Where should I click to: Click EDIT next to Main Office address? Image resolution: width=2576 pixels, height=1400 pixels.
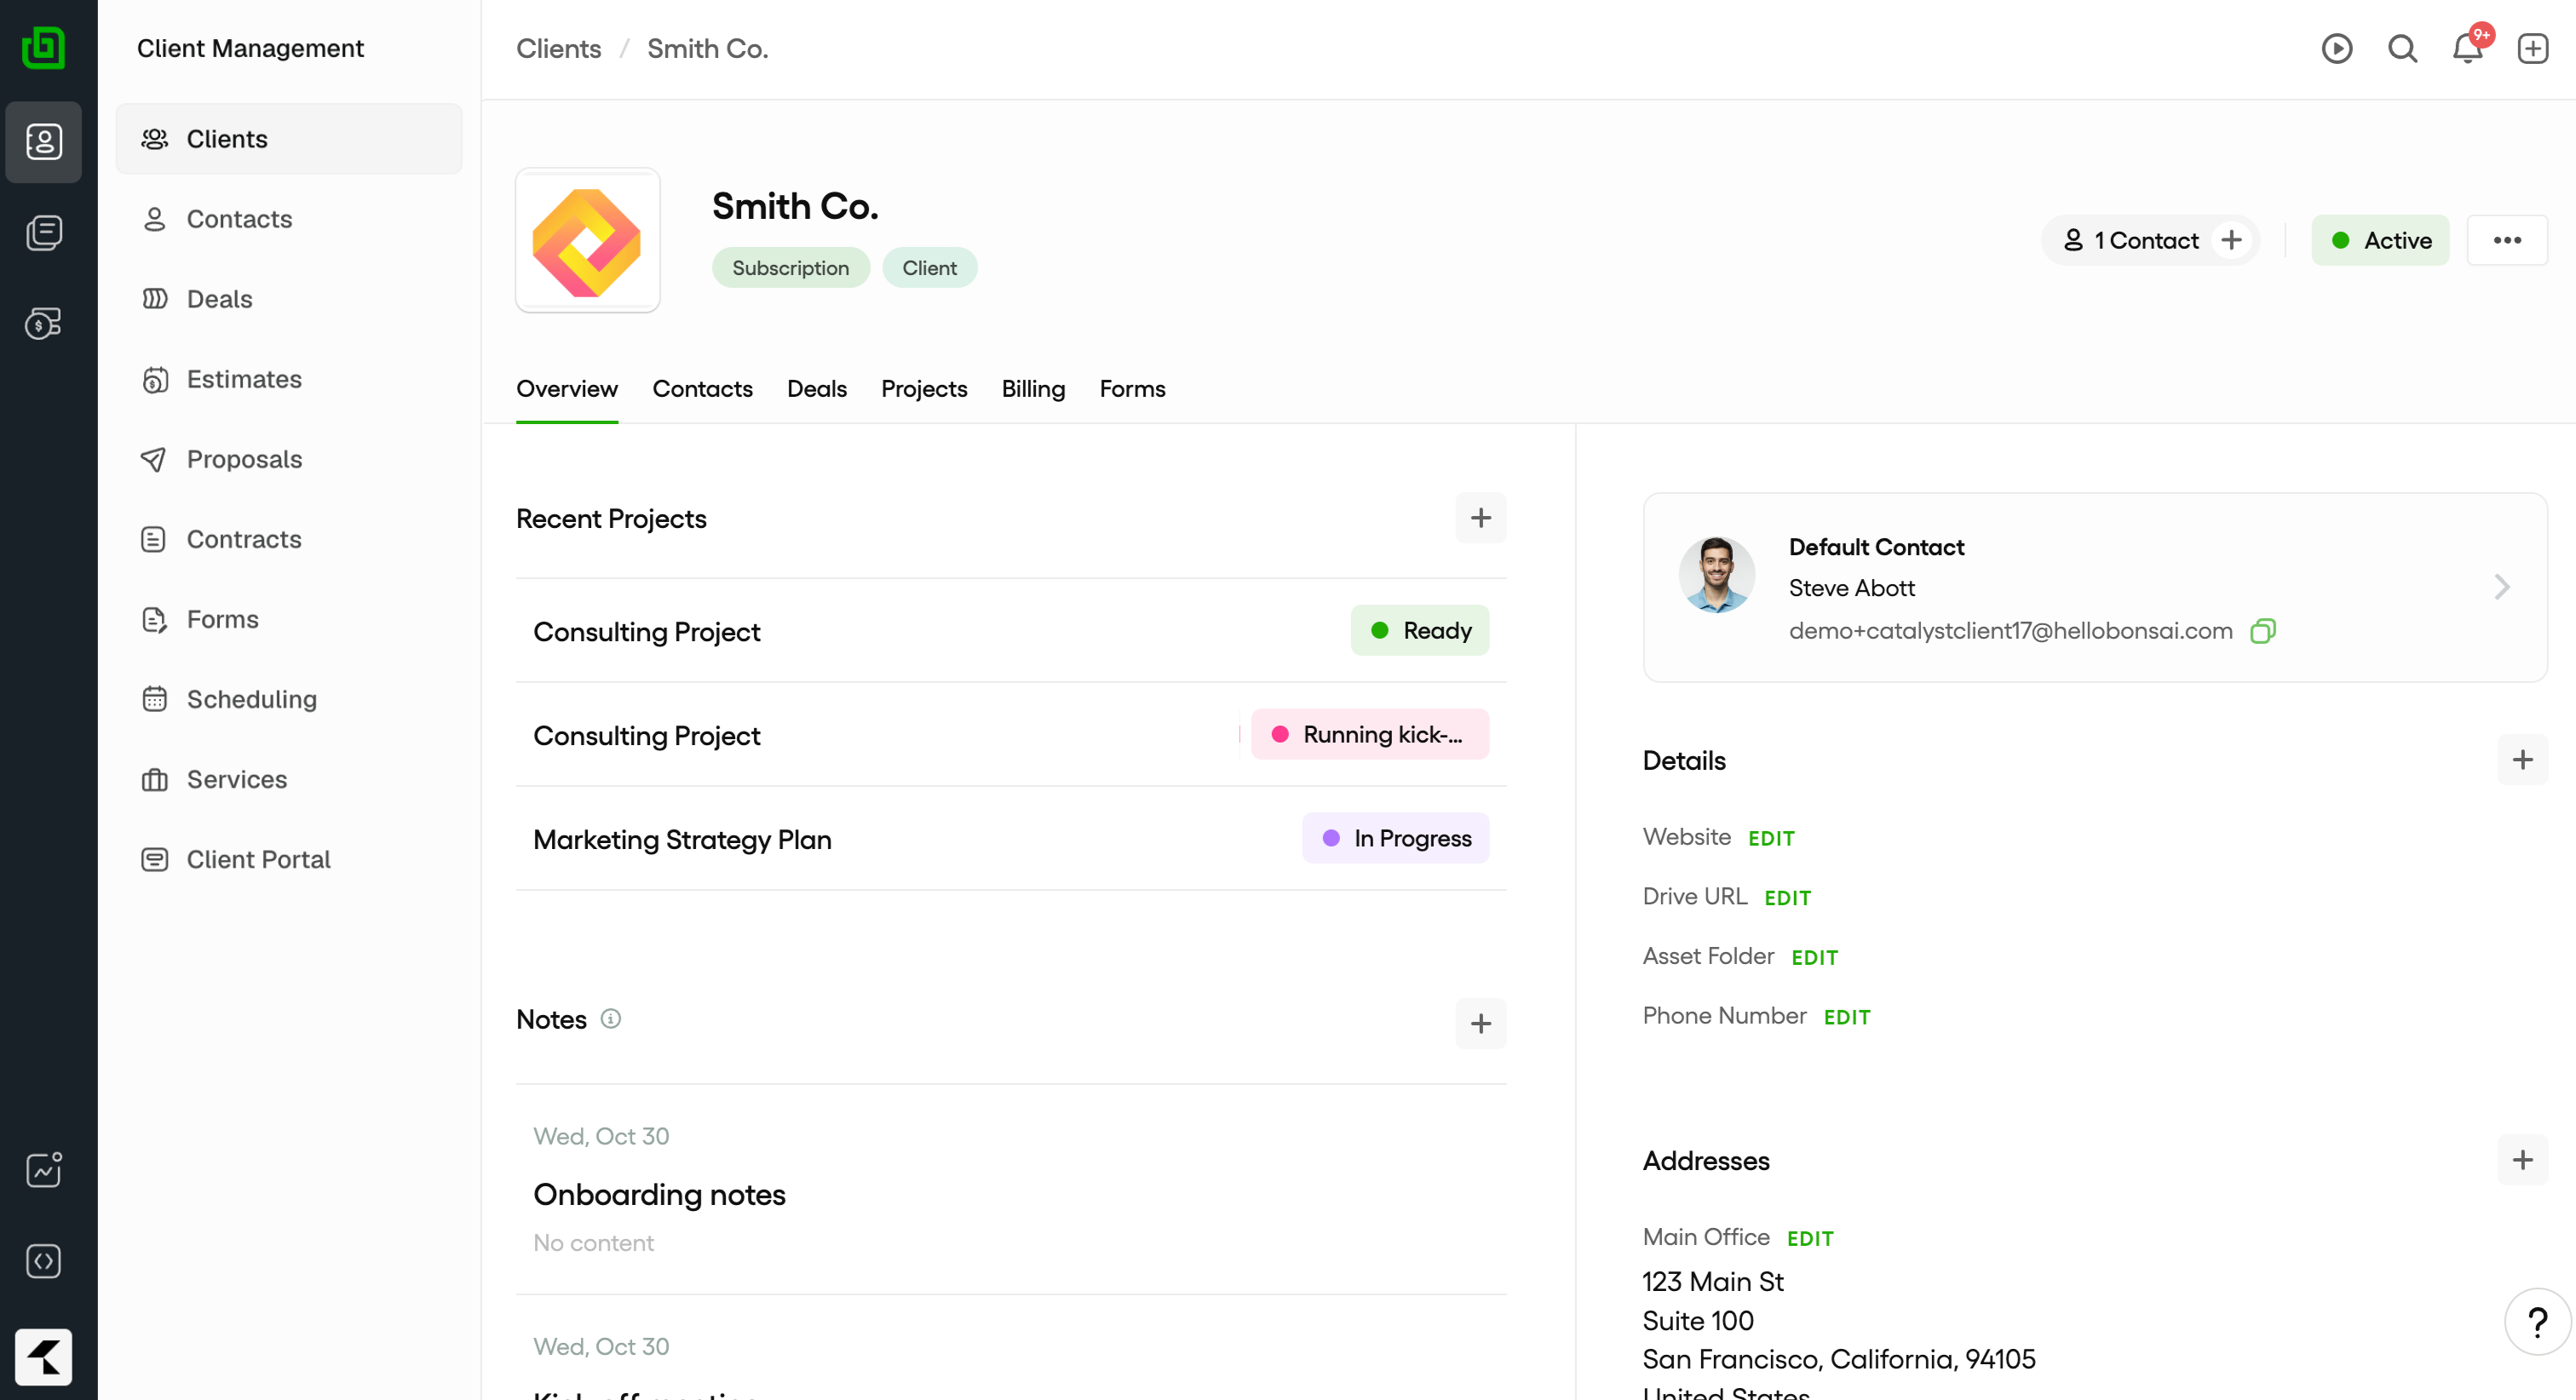tap(1809, 1238)
